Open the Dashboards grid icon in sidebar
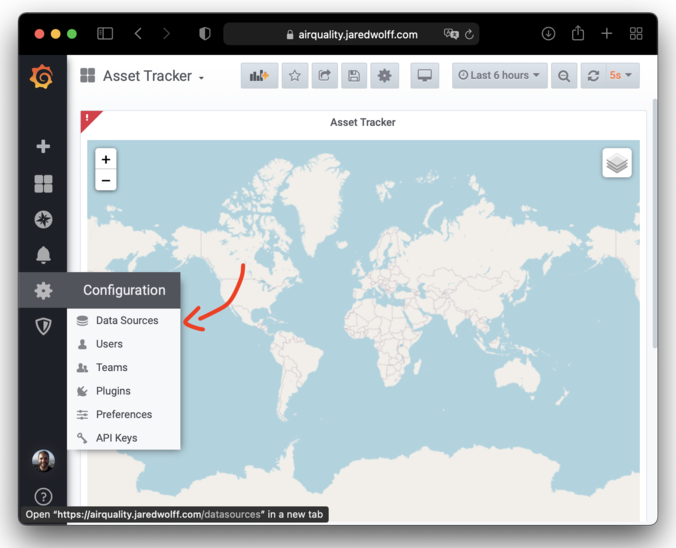The image size is (676, 548). 43,184
